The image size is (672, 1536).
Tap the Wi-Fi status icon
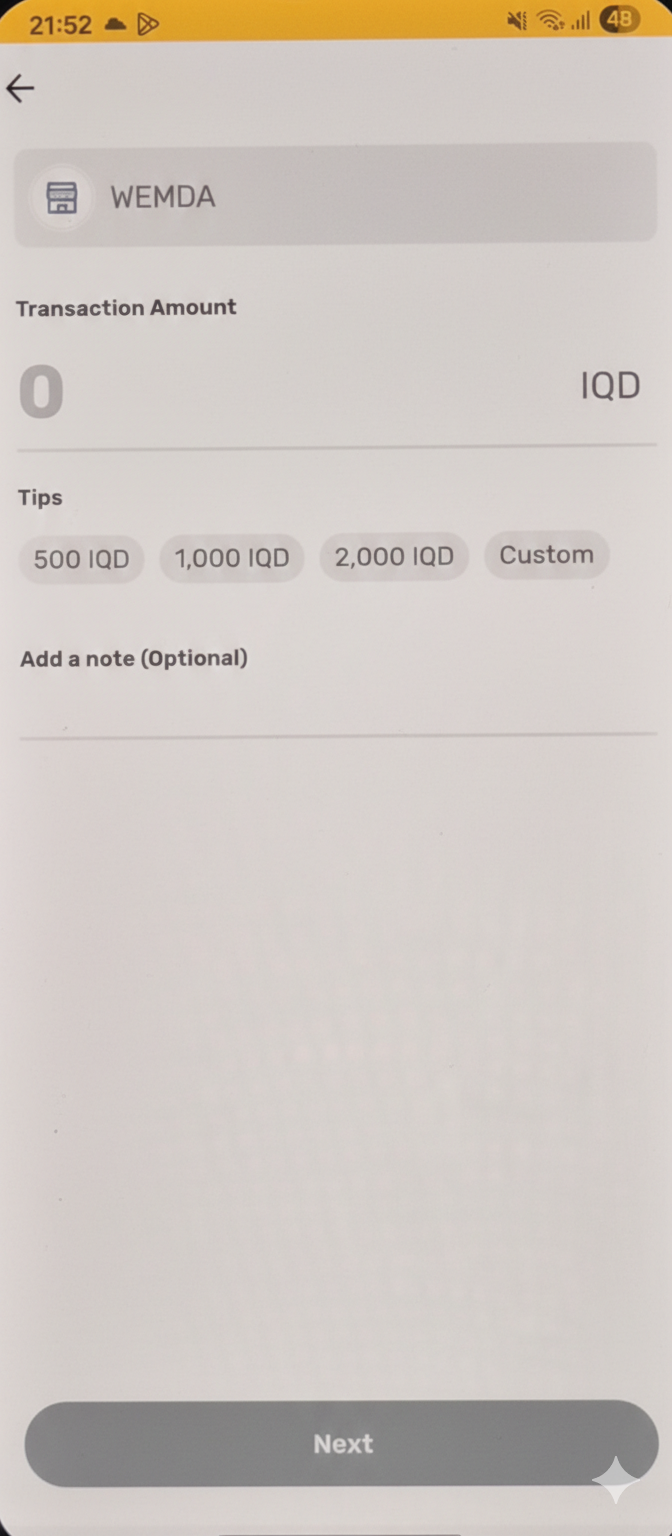tap(550, 20)
